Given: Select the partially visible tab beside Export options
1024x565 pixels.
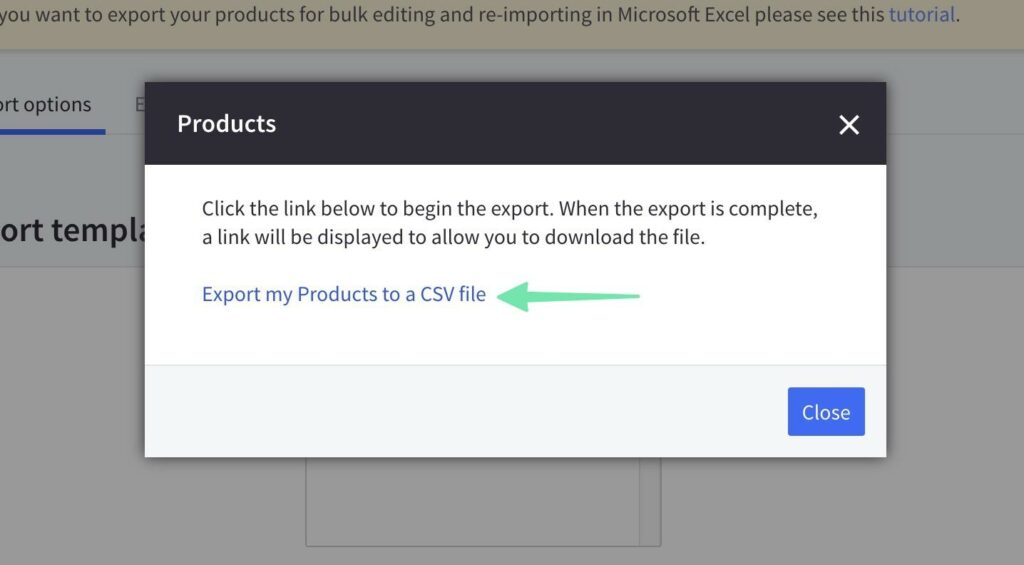Looking at the screenshot, I should [139, 105].
